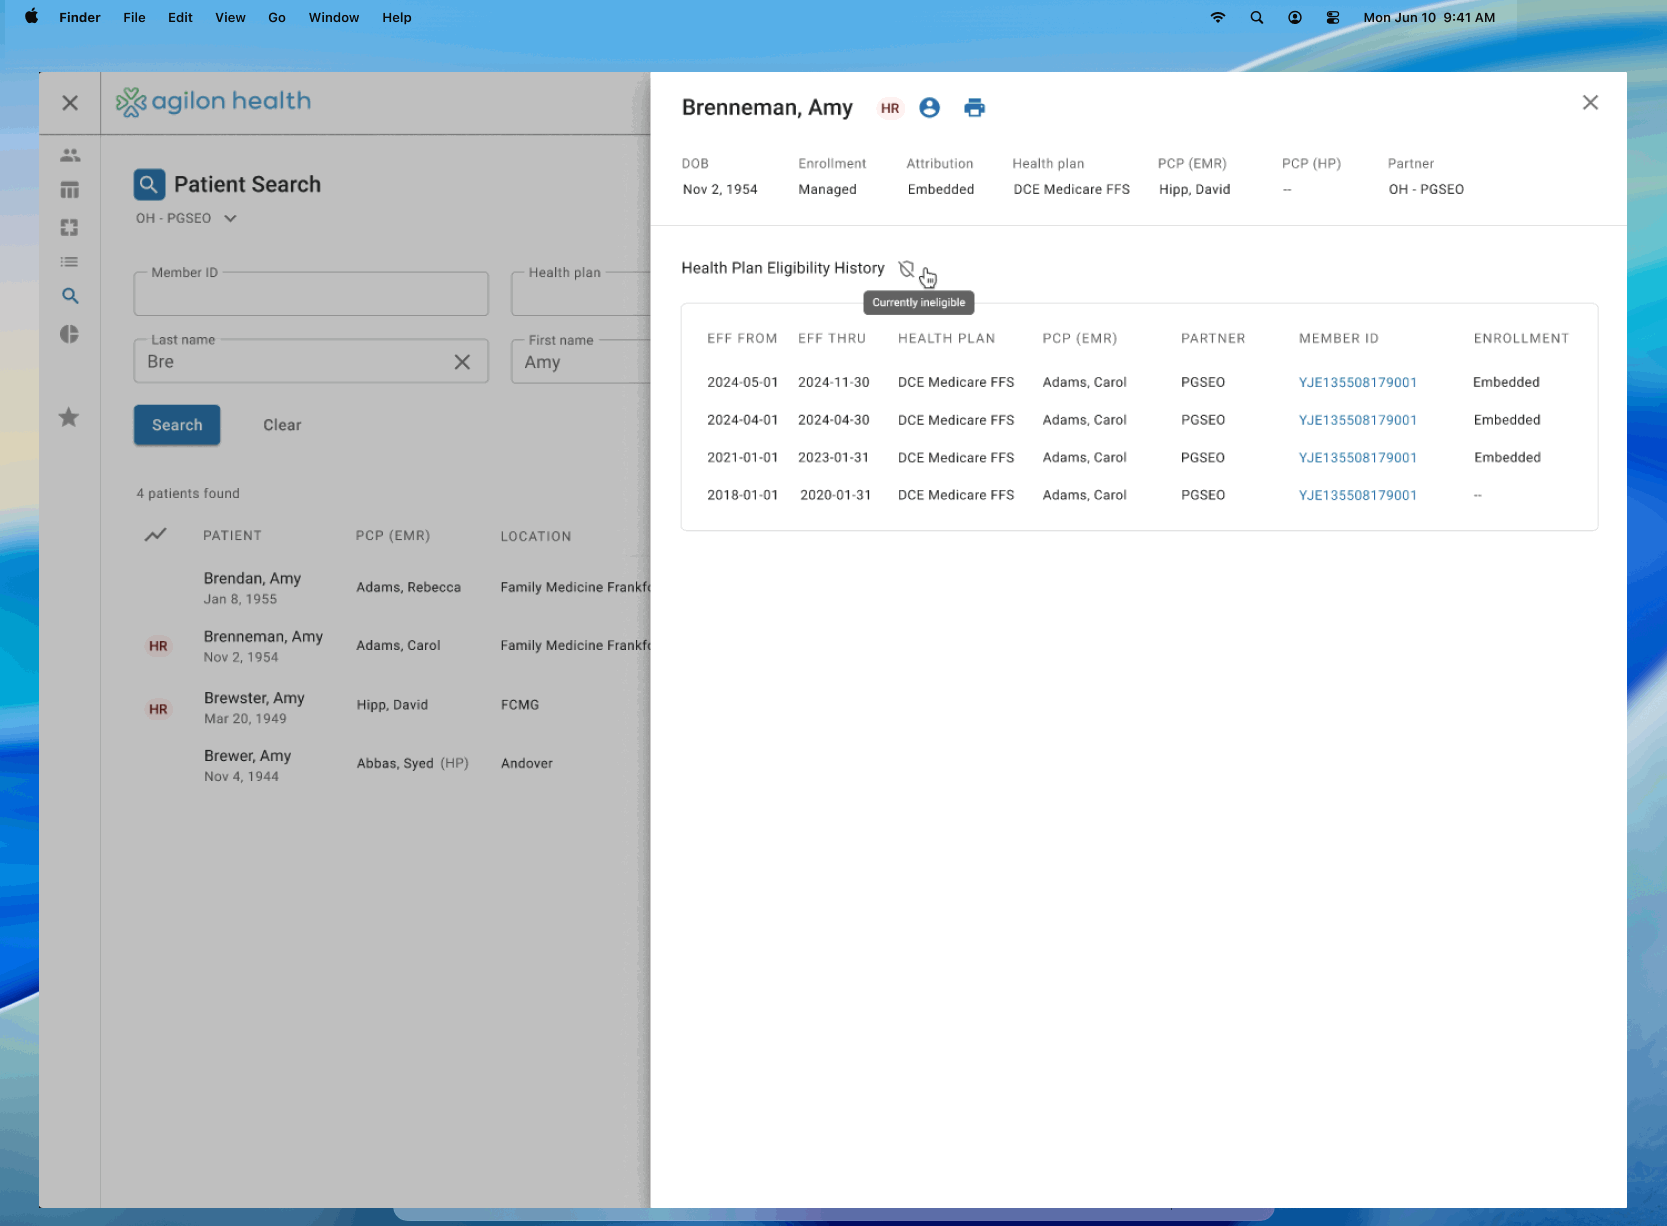The height and width of the screenshot is (1226, 1667).
Task: Click the EFF THRU column header
Action: coord(832,338)
